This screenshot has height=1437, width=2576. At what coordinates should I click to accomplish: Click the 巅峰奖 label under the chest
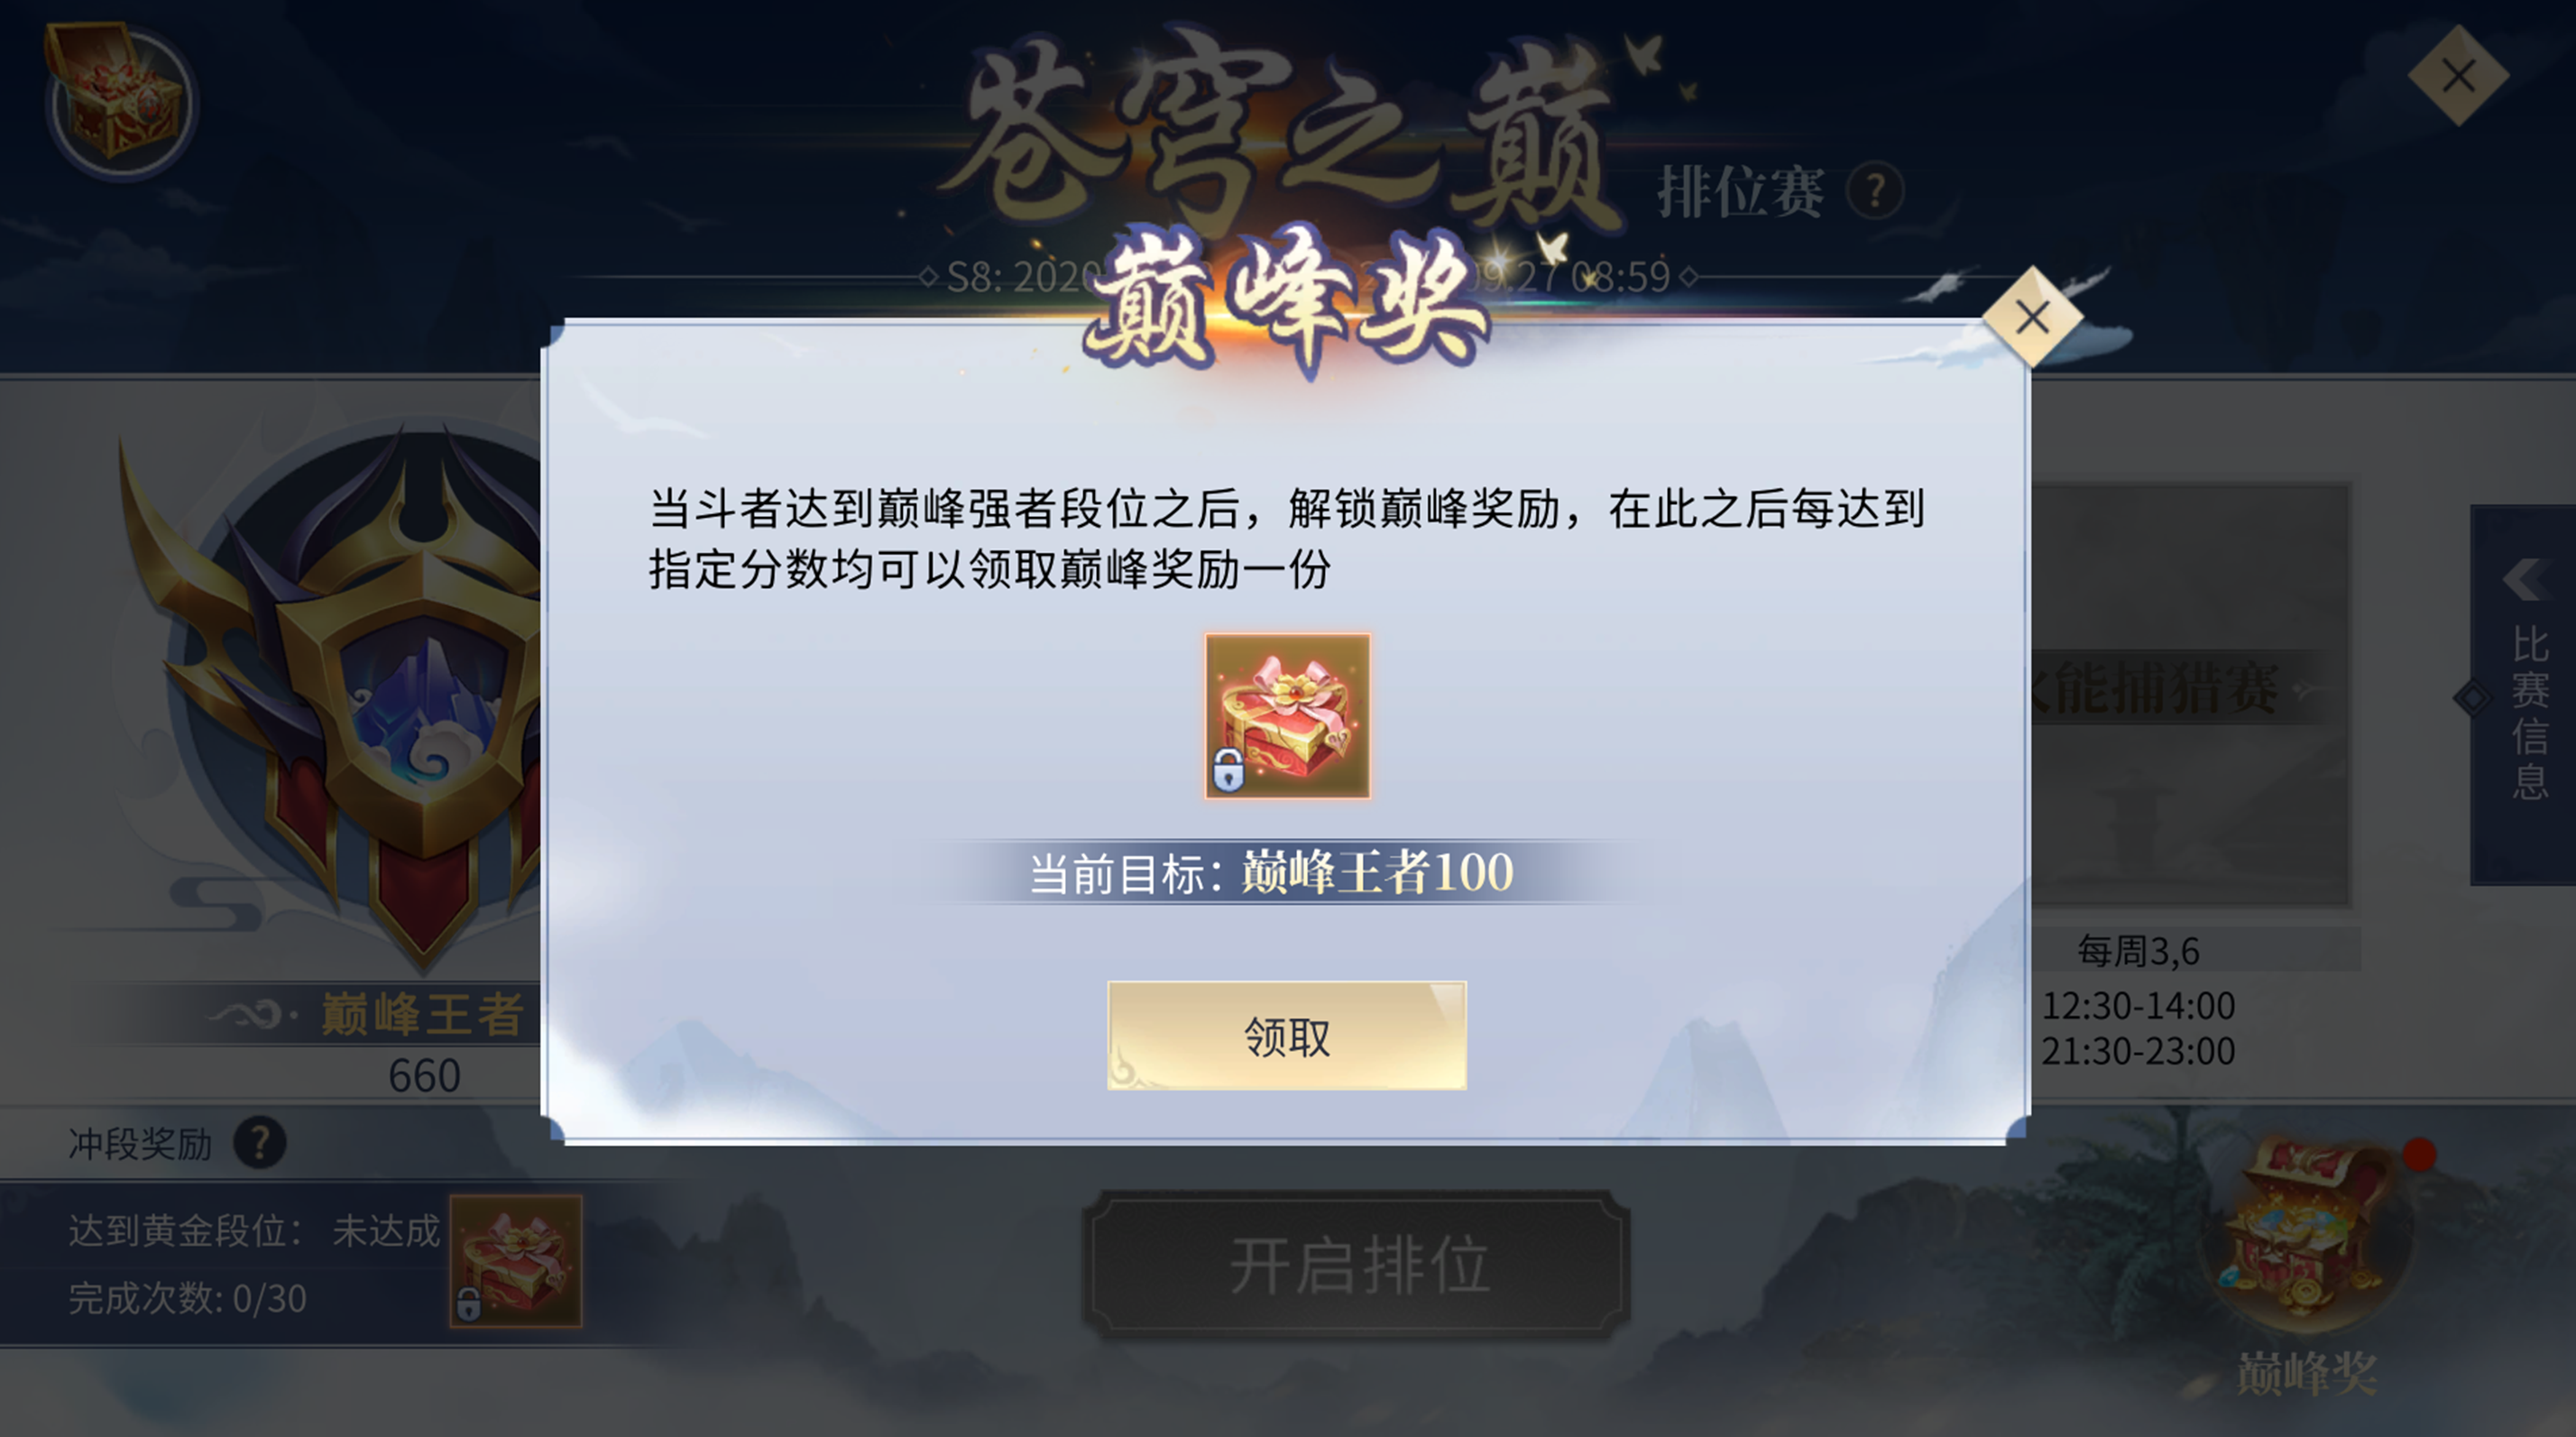2307,1375
